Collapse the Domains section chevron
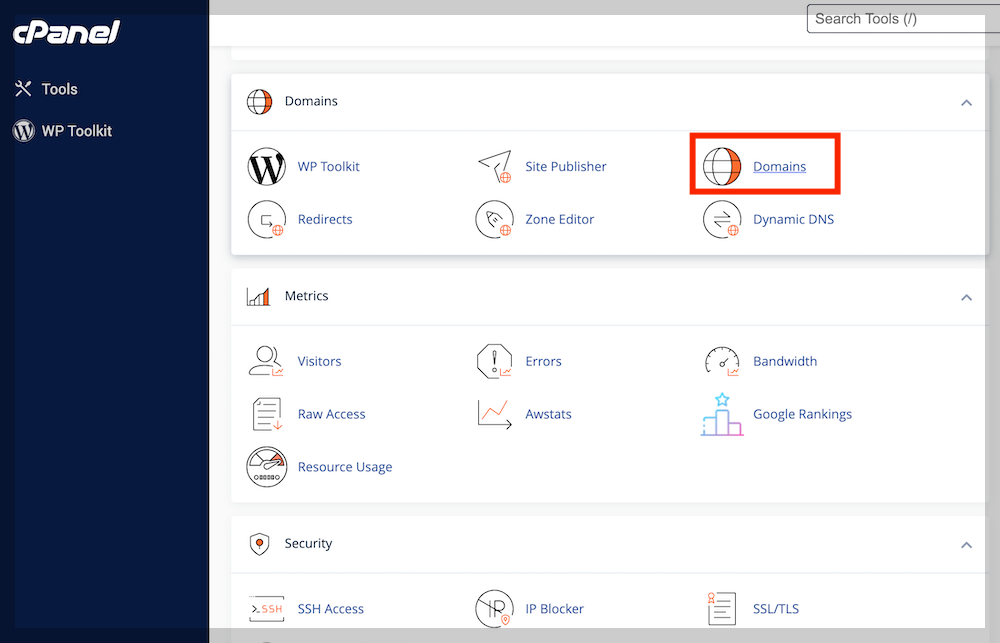The image size is (1000, 643). click(966, 103)
